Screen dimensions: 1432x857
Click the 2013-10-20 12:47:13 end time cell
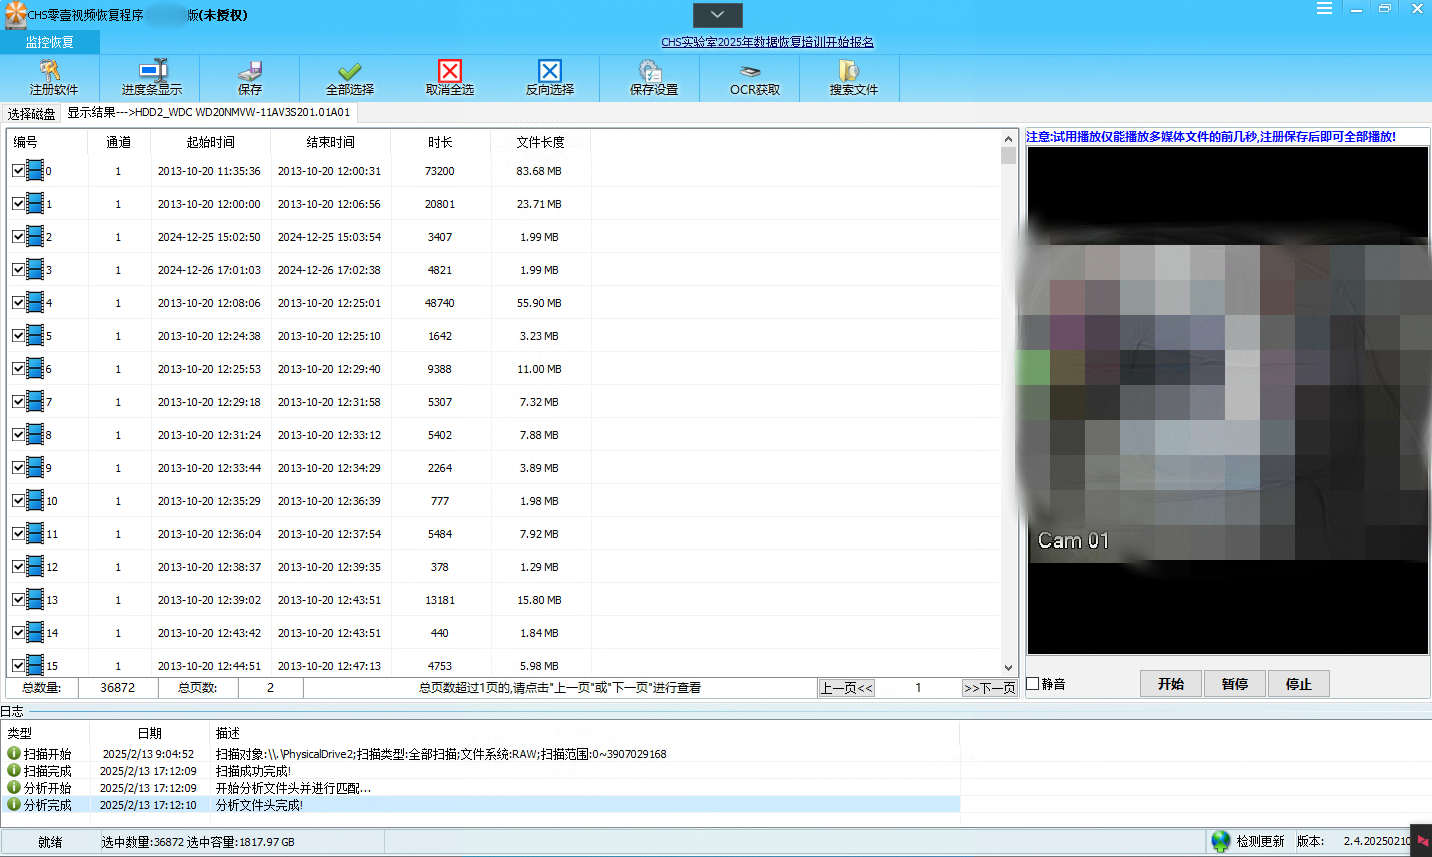coord(329,666)
